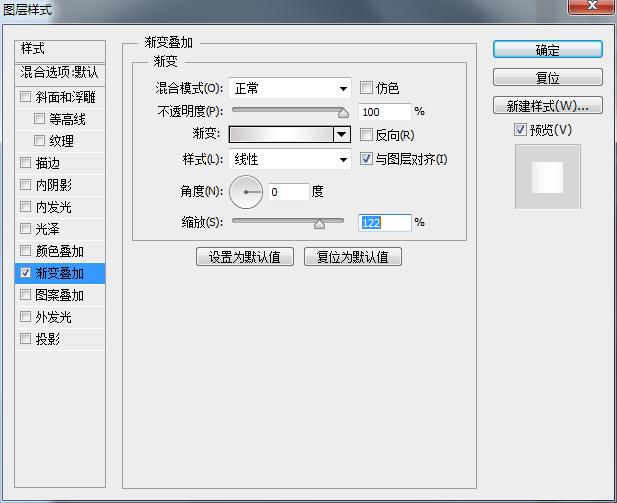Open the 样式(L) dropdown showing 线性
The image size is (617, 503).
(290, 159)
